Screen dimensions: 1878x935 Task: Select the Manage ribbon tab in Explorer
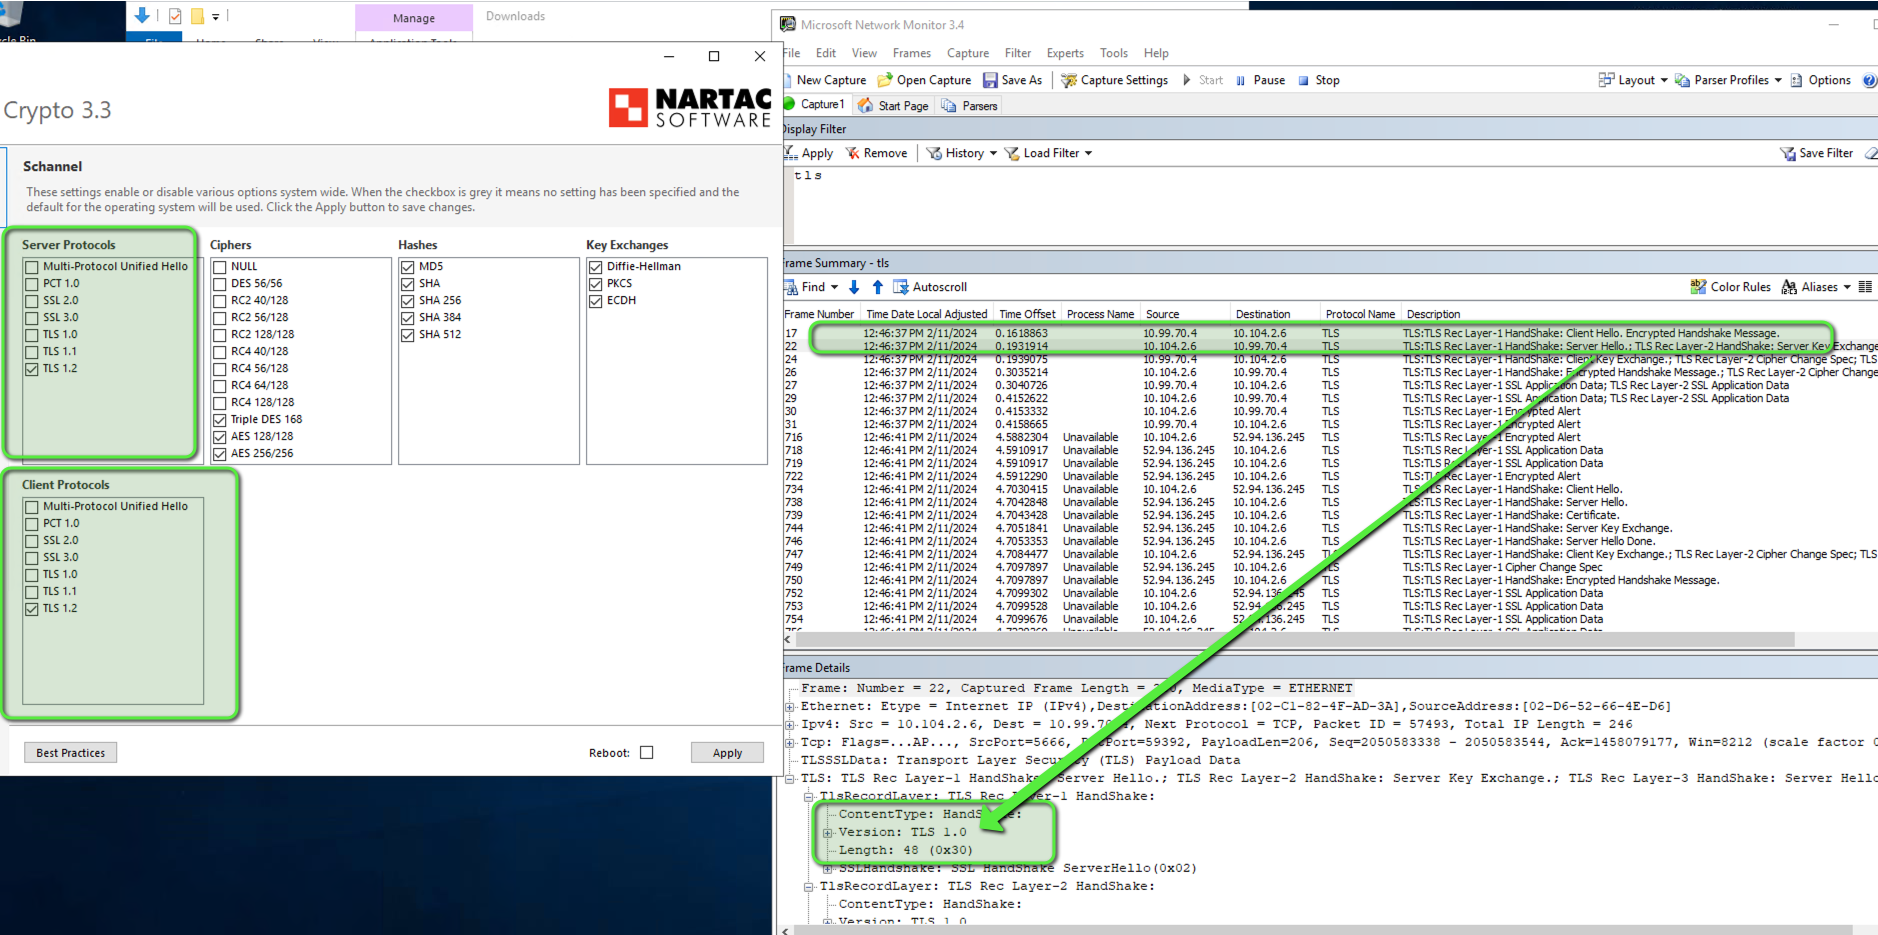click(x=414, y=18)
